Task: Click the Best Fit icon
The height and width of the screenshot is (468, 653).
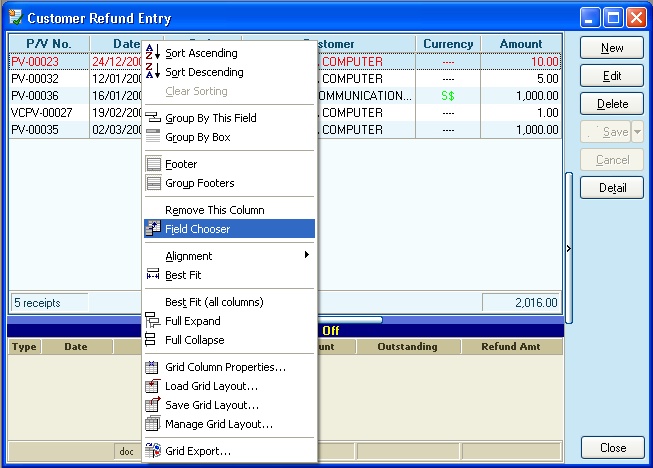Action: coord(153,274)
